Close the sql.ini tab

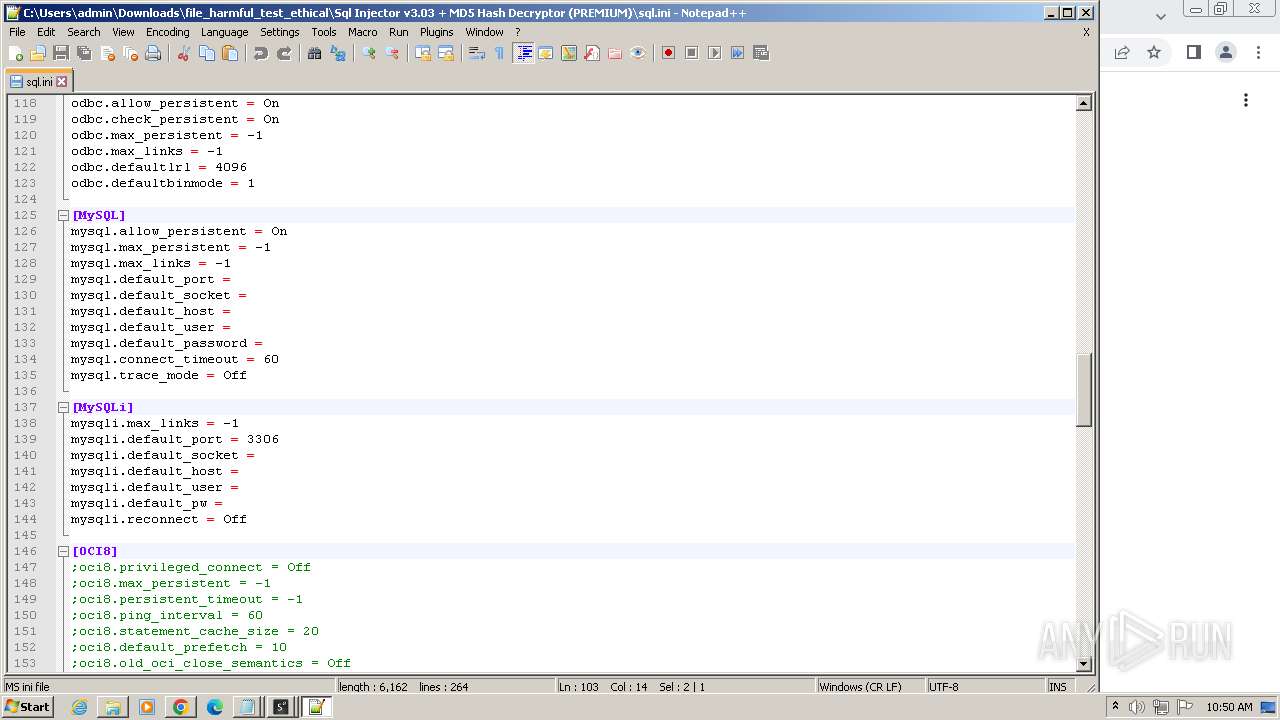(62, 82)
